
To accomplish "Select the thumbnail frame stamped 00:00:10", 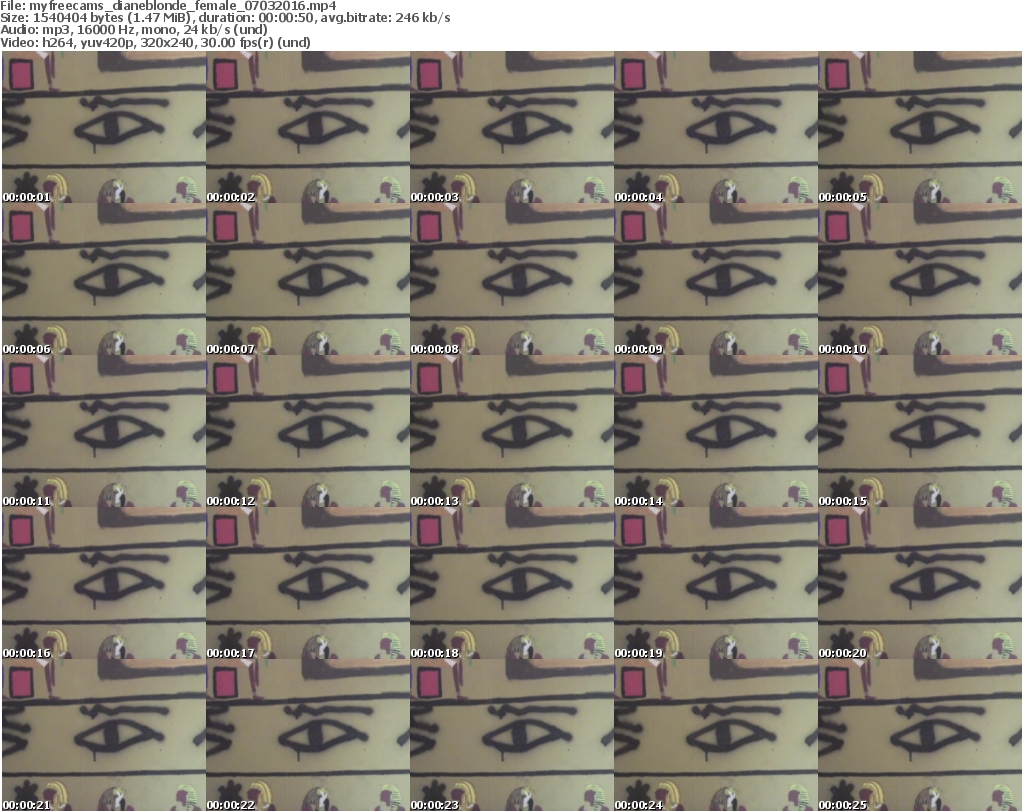I will pyautogui.click(x=920, y=279).
